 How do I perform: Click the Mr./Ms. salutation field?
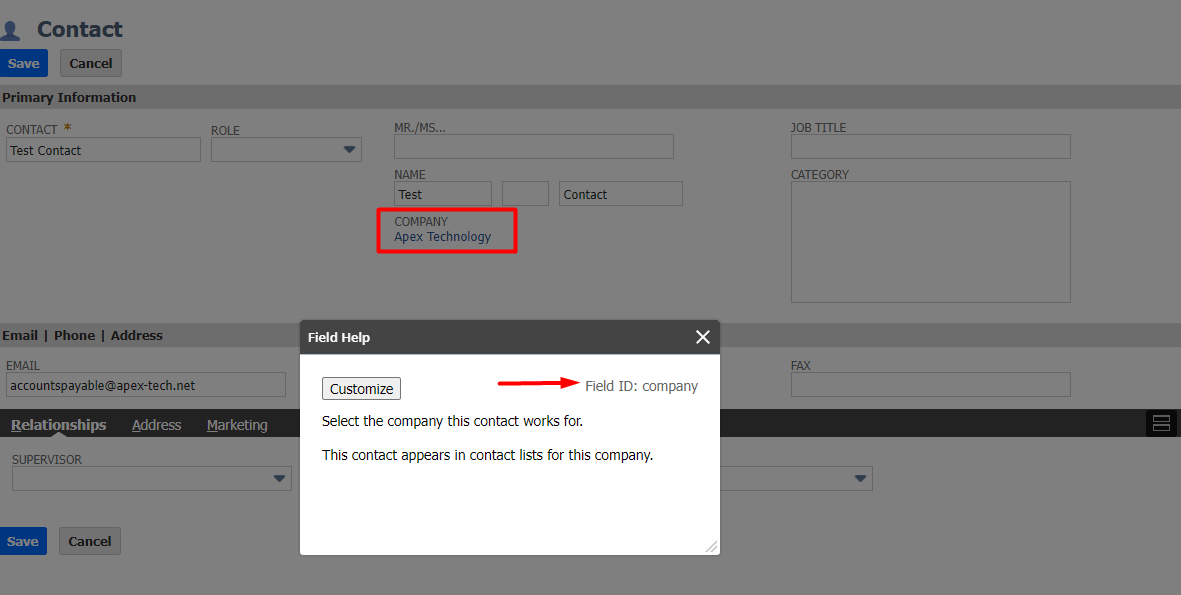pos(533,147)
